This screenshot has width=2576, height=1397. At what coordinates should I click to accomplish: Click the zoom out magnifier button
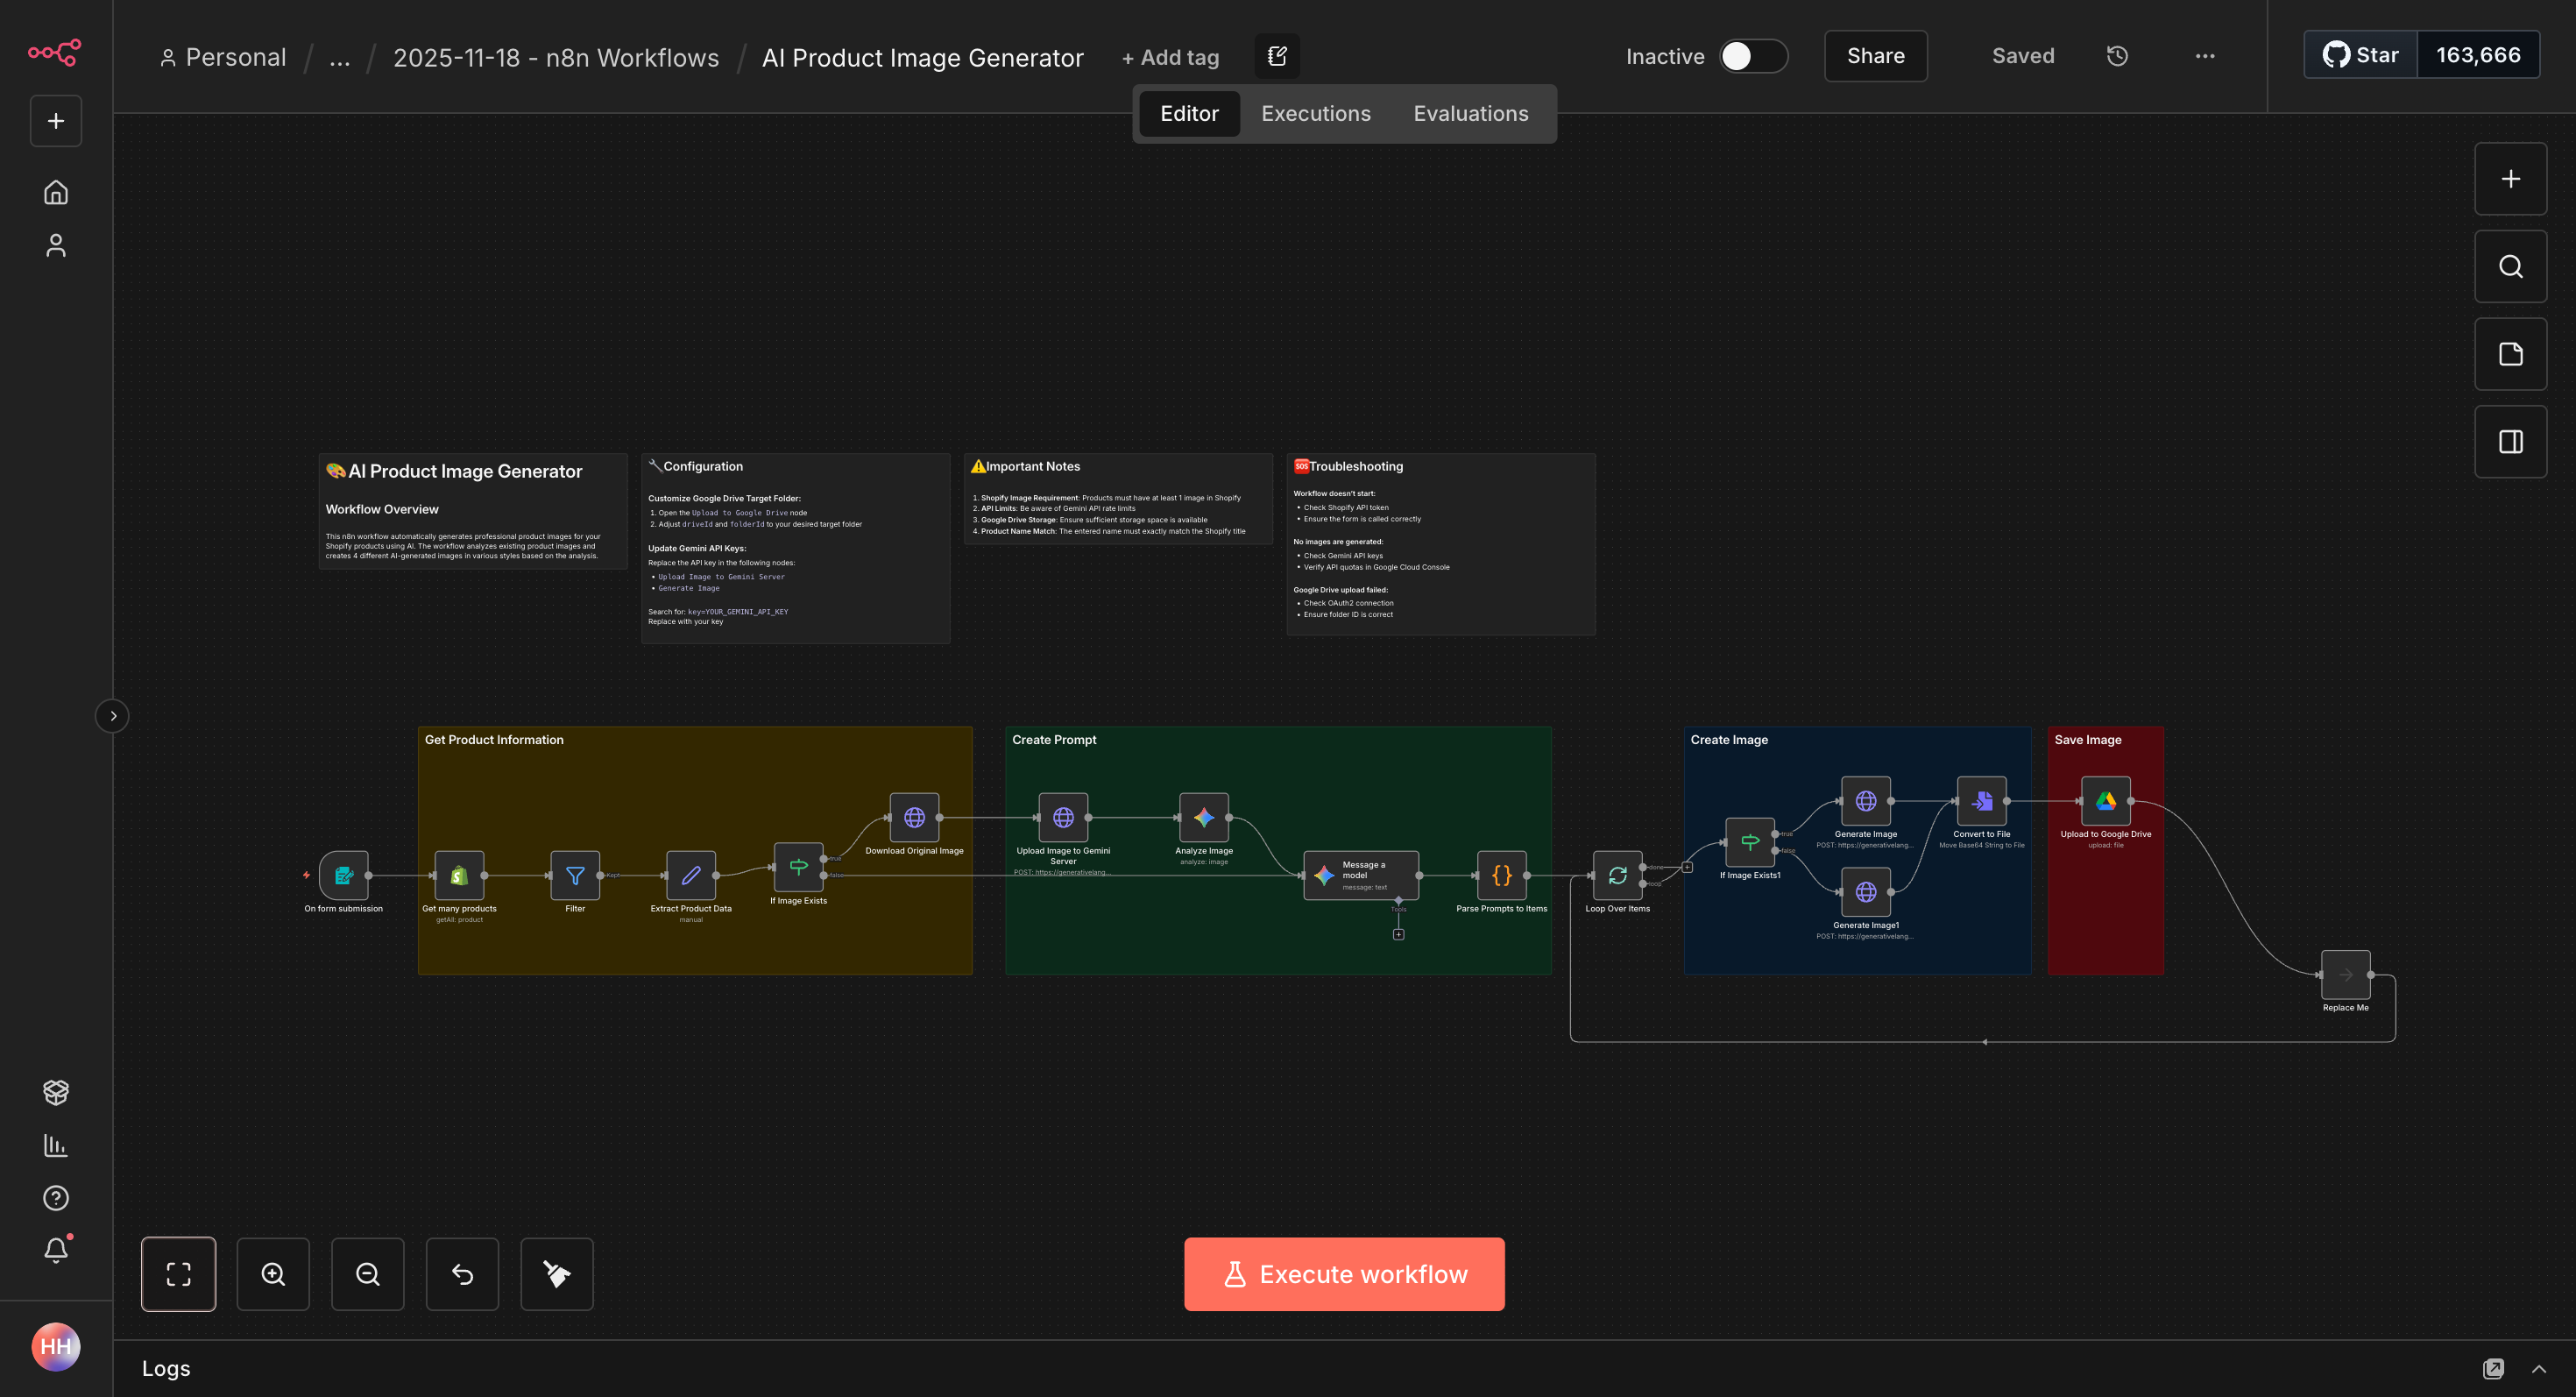pos(368,1274)
